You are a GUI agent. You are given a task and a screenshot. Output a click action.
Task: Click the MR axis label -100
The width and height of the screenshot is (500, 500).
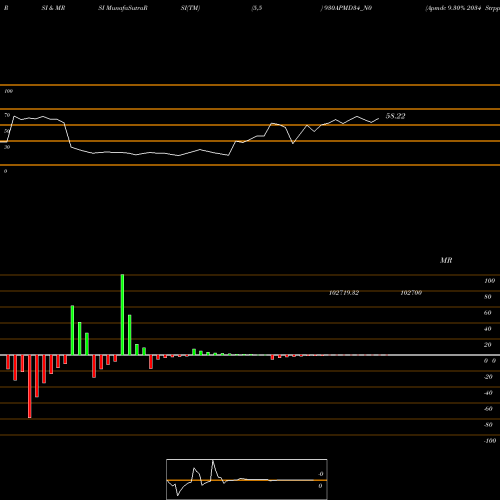[x=490, y=441]
